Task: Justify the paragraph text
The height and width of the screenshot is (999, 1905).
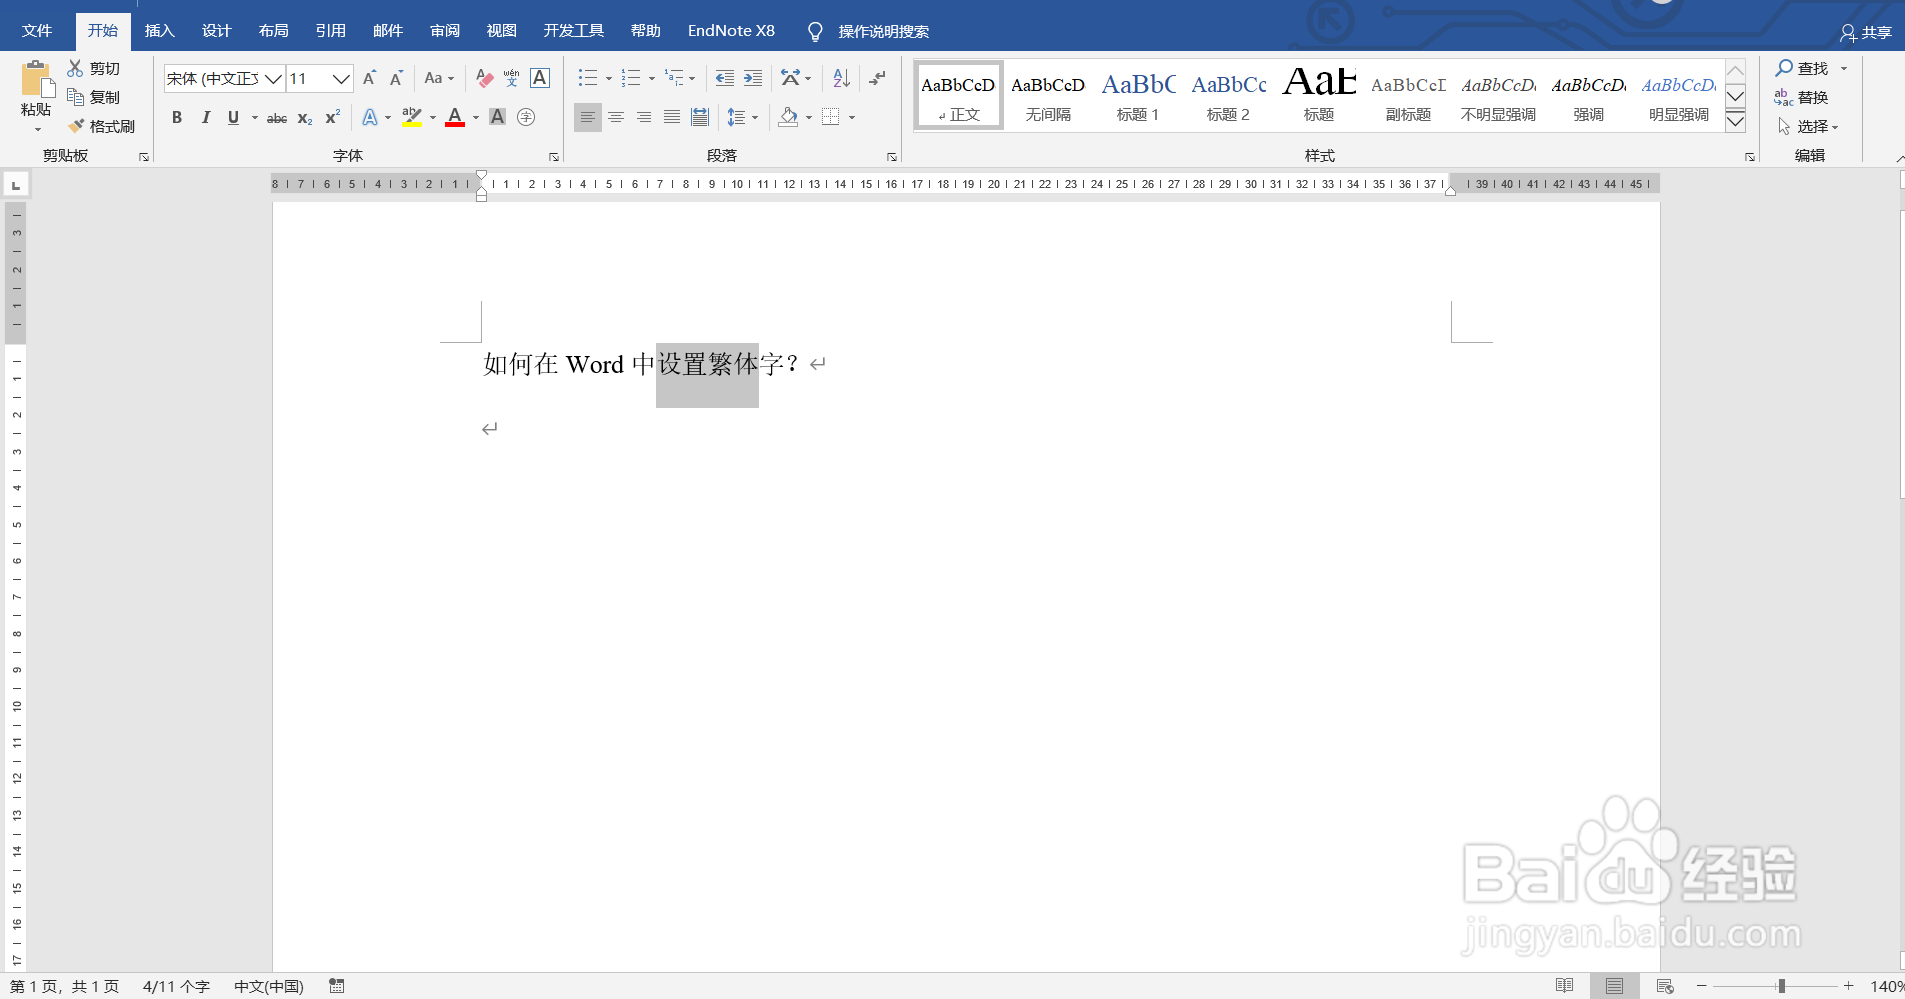Action: pyautogui.click(x=672, y=117)
